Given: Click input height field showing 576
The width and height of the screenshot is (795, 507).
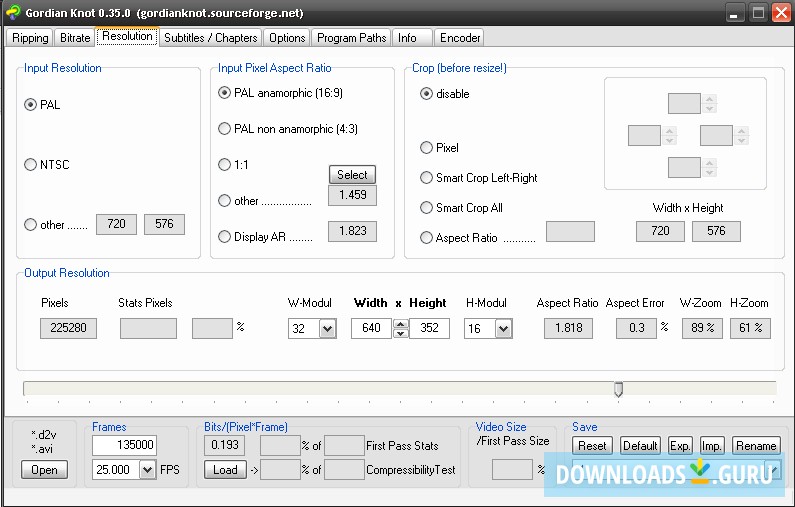Looking at the screenshot, I should click(x=164, y=224).
